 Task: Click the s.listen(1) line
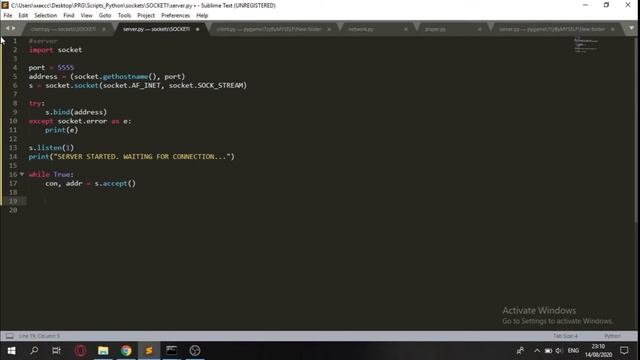coord(51,148)
